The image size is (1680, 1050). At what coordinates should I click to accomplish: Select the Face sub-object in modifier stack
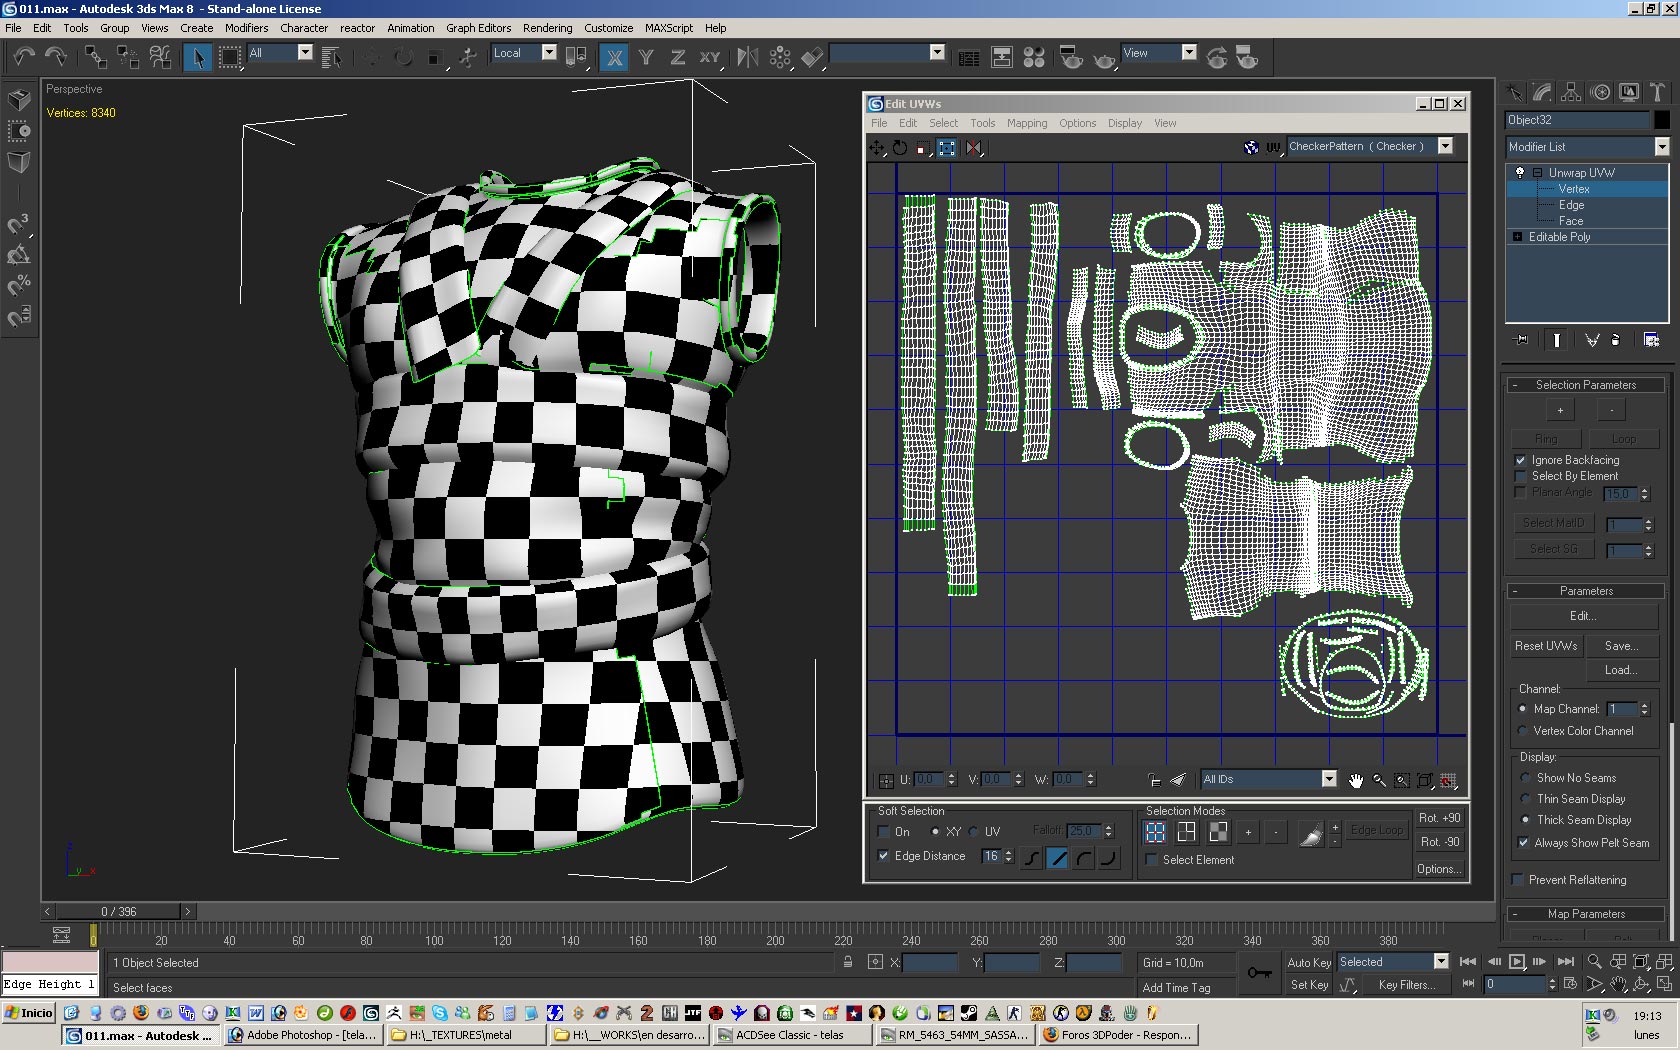coord(1570,221)
